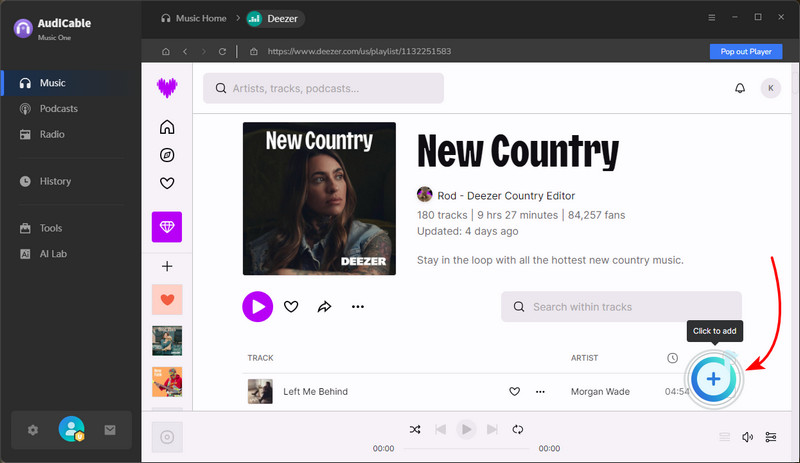The image size is (800, 463).
Task: Click the browser home icon
Action: pyautogui.click(x=166, y=52)
